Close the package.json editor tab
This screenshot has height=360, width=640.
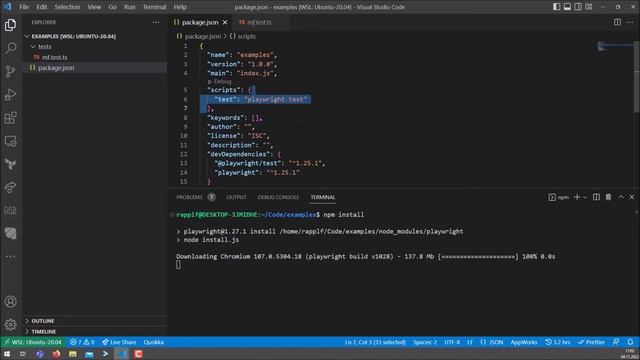225,22
